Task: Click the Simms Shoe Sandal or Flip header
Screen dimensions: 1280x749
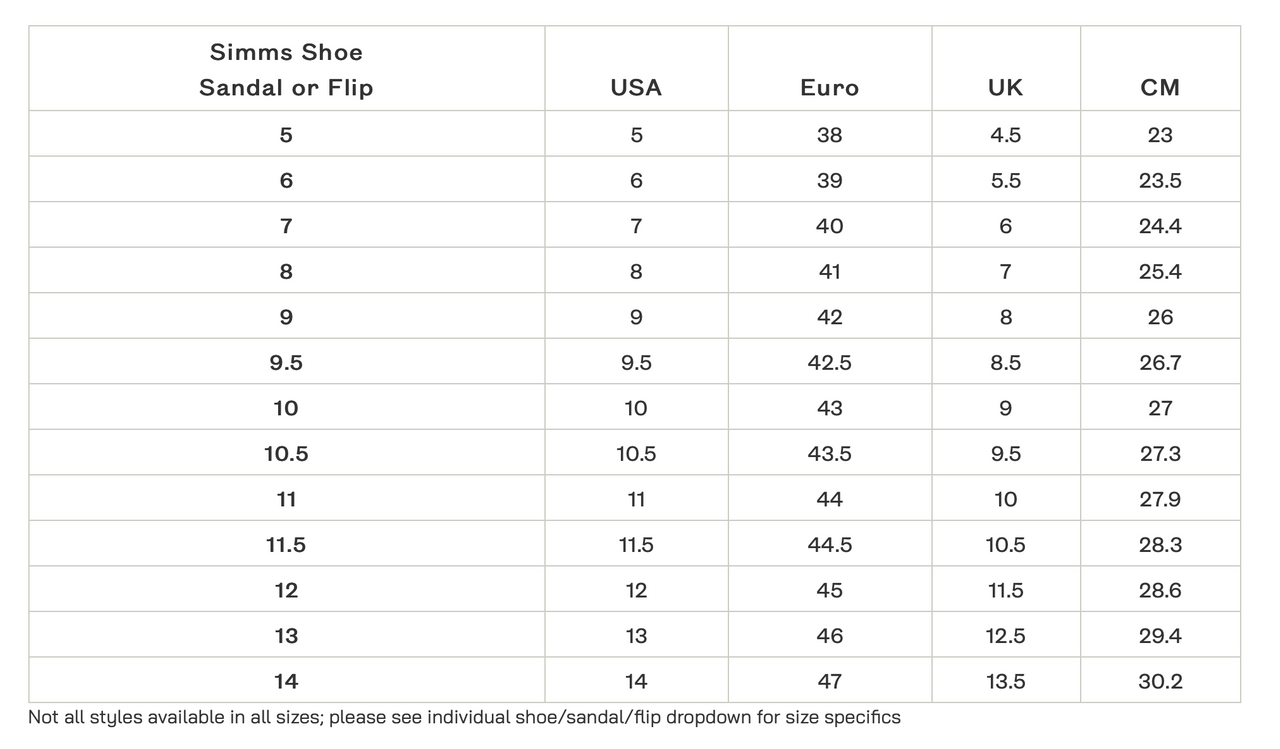Action: pyautogui.click(x=286, y=70)
